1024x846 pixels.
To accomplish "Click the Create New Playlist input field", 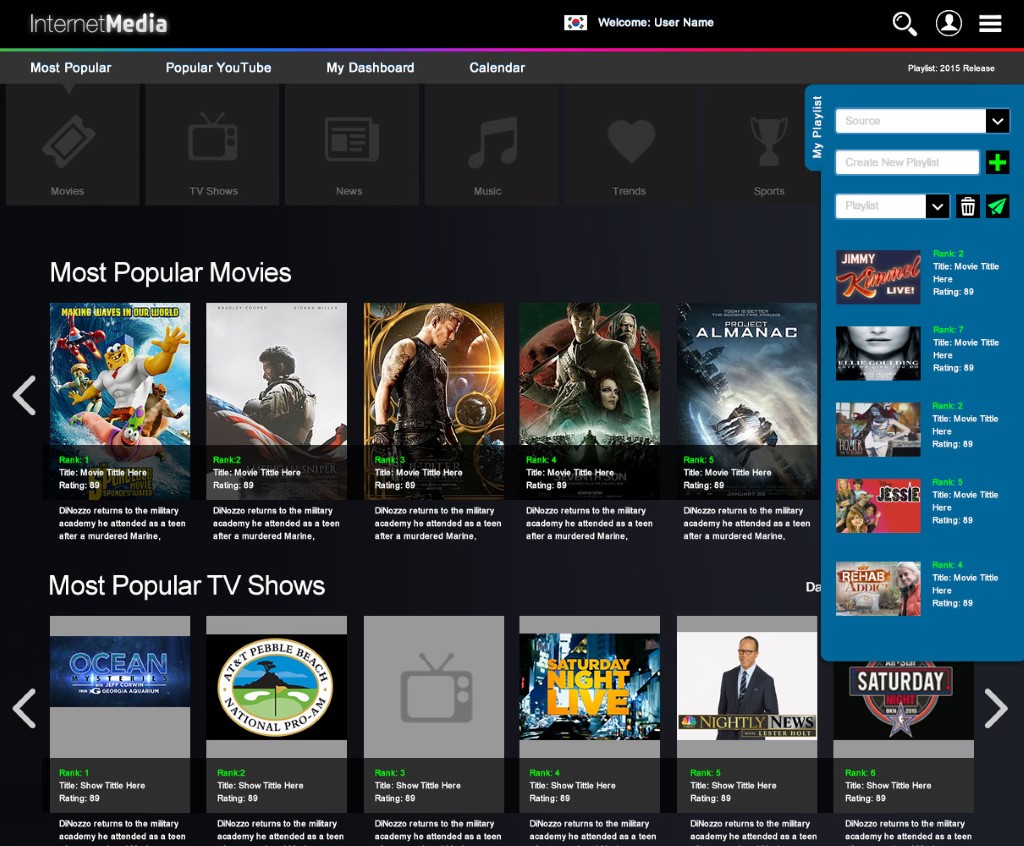I will coord(907,162).
